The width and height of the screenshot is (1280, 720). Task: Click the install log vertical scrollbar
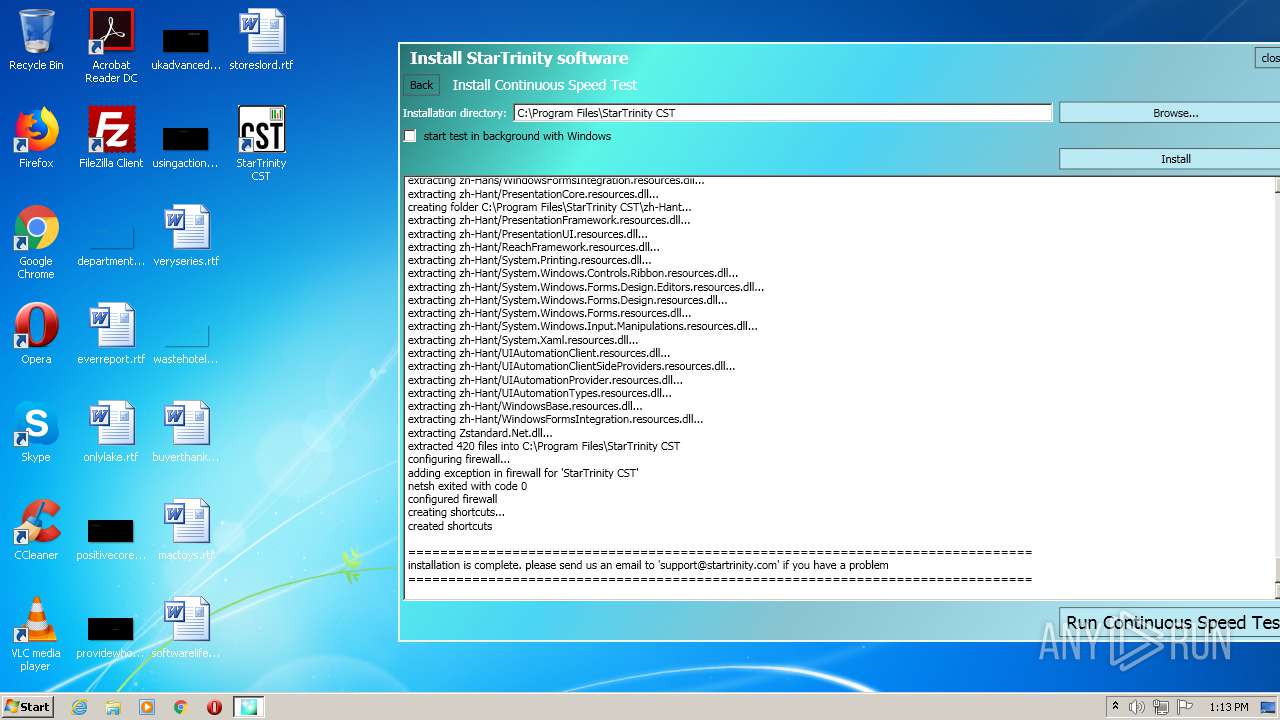[1277, 387]
